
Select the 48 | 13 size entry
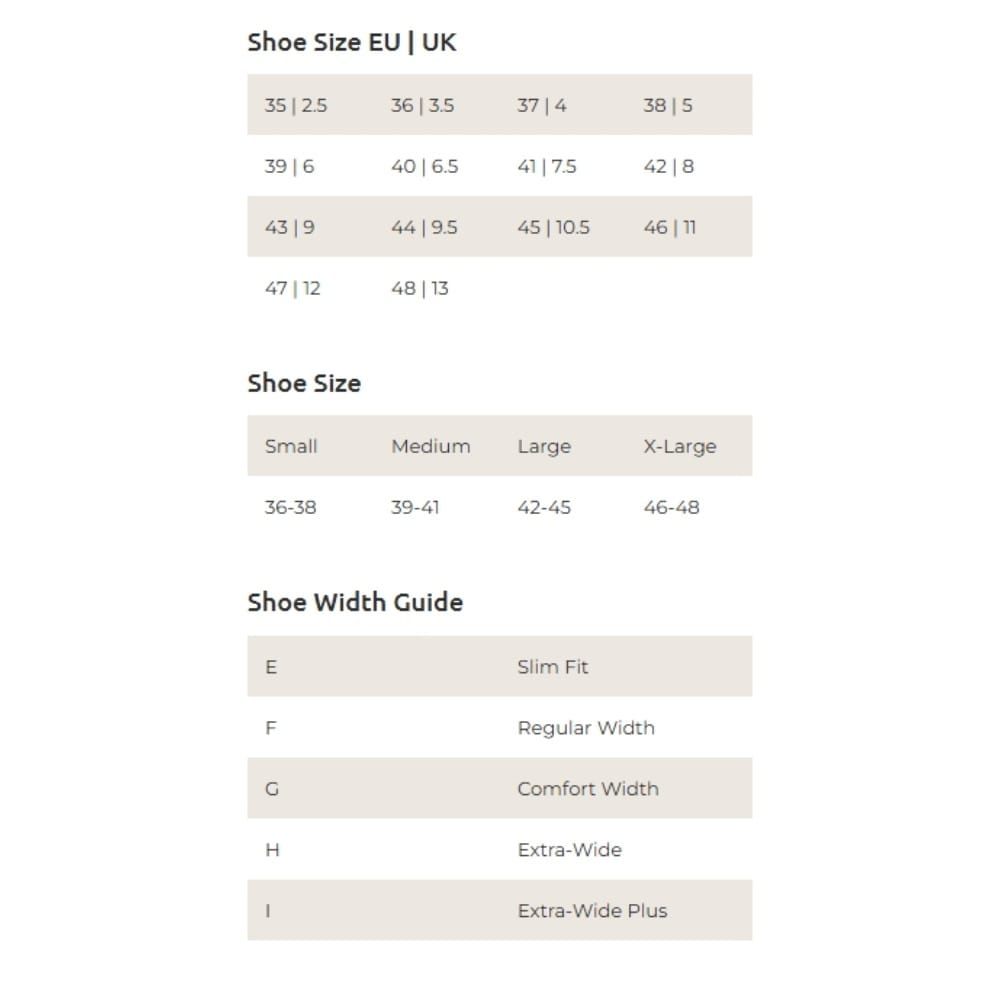point(420,289)
